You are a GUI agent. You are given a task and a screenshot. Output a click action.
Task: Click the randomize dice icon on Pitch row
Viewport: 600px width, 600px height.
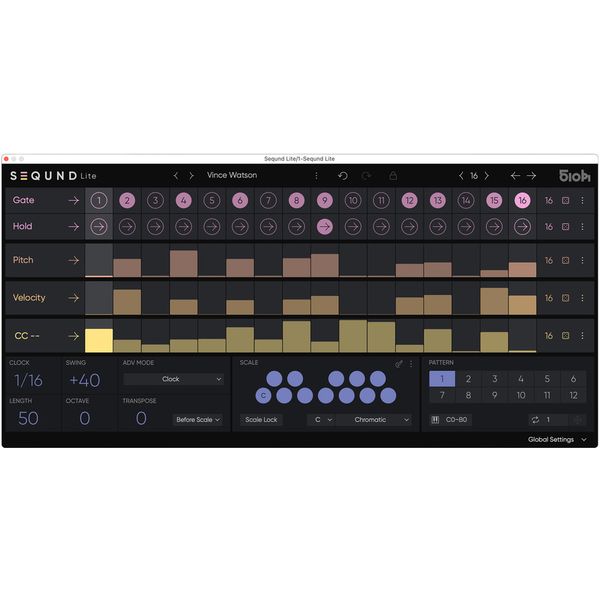coord(565,260)
